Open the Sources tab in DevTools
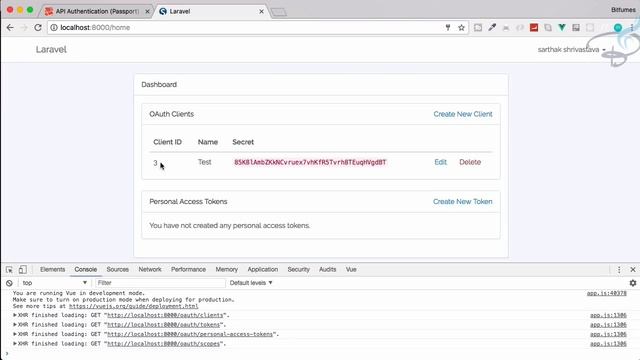This screenshot has width=640, height=360. [118, 269]
